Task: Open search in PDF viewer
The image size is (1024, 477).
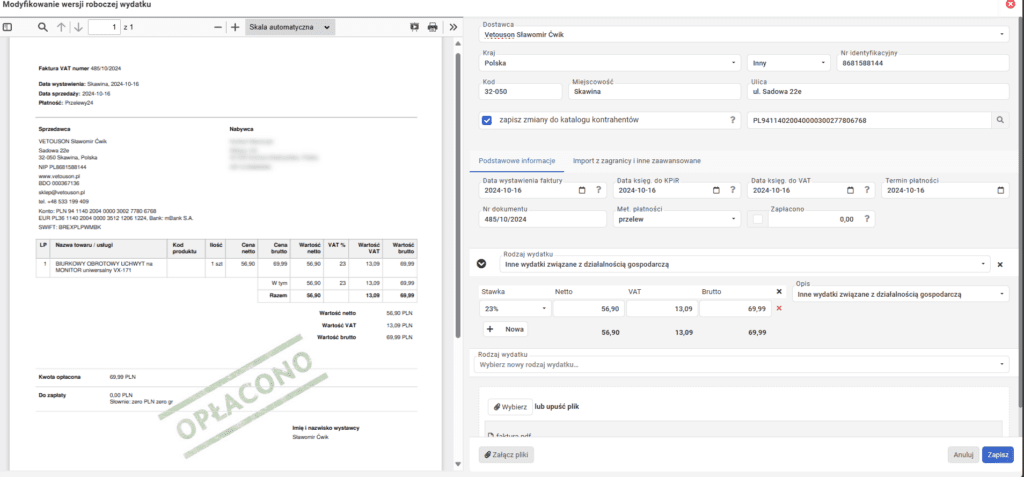Action: click(x=42, y=27)
